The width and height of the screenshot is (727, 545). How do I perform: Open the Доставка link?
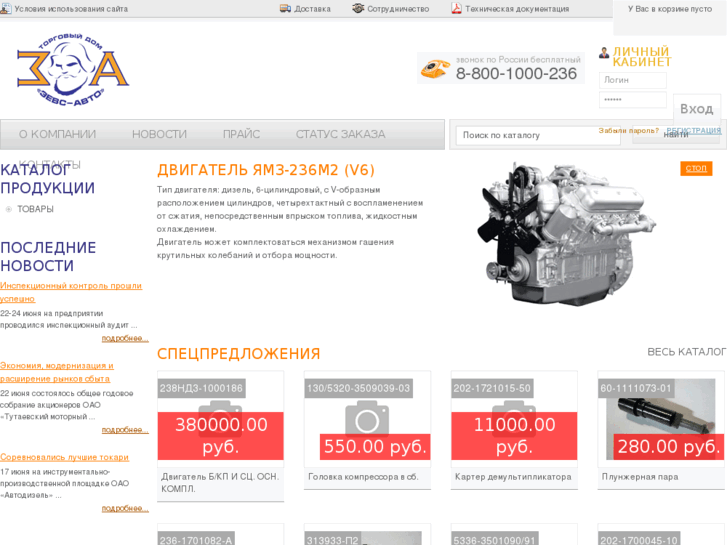coord(312,9)
